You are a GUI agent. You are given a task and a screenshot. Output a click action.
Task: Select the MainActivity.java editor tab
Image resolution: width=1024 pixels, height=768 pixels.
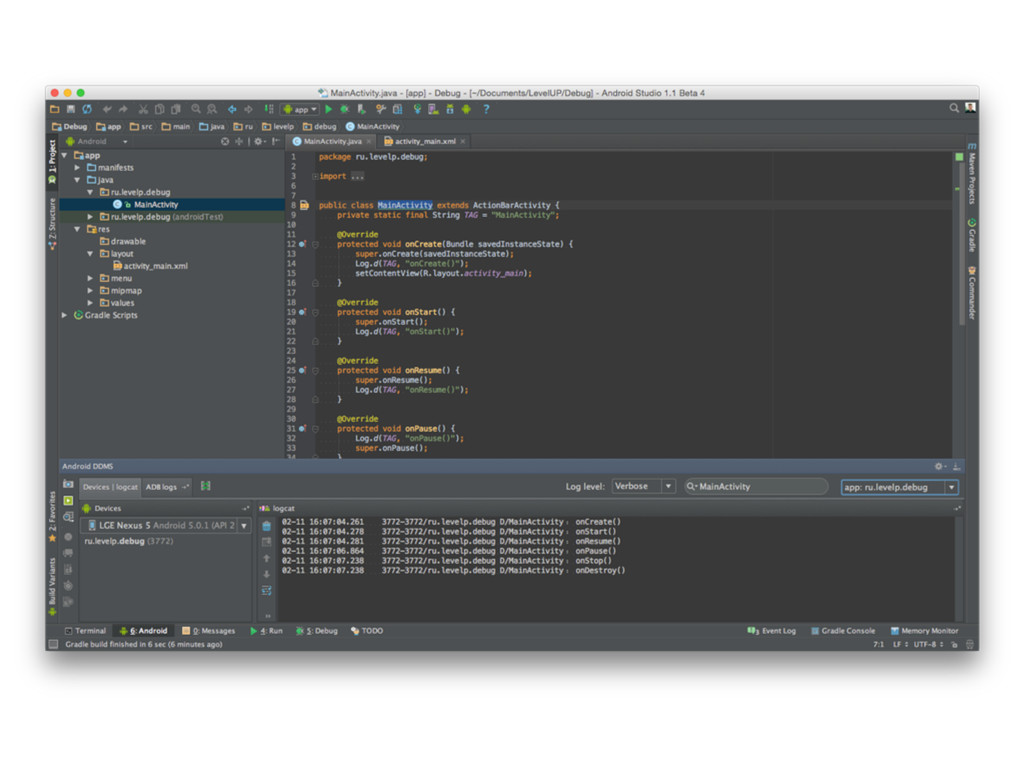tap(332, 141)
